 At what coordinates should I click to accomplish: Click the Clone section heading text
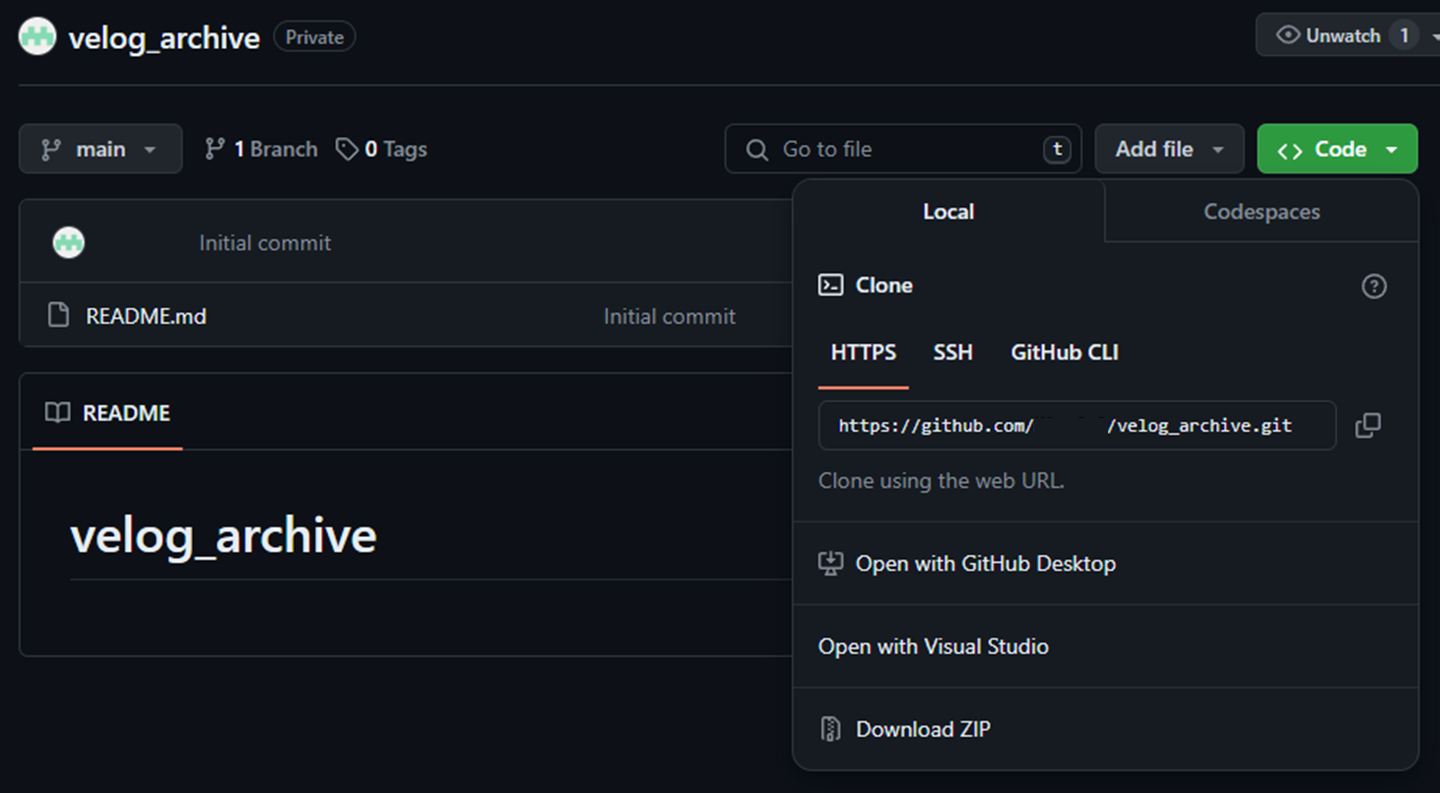click(884, 285)
